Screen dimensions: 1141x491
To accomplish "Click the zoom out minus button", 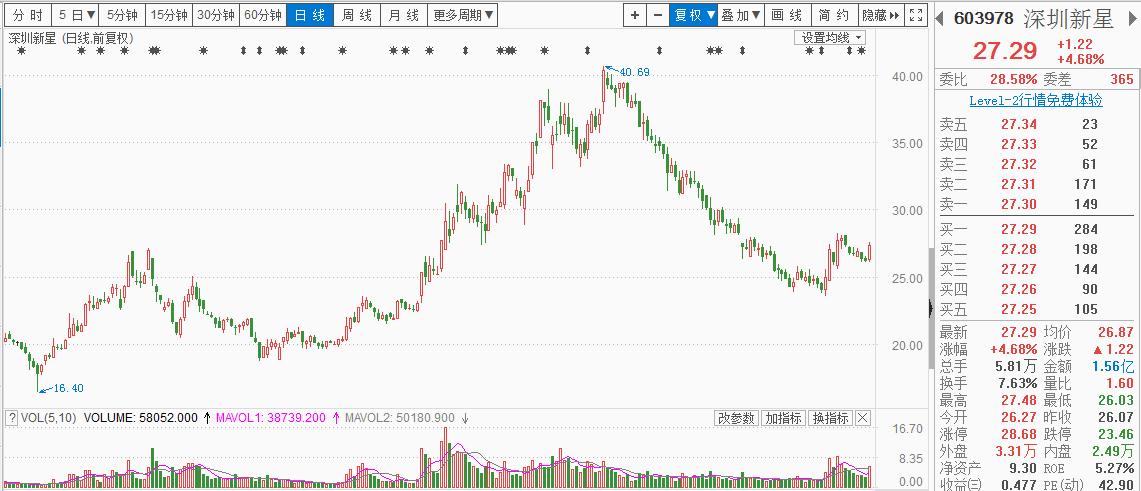I will point(657,15).
